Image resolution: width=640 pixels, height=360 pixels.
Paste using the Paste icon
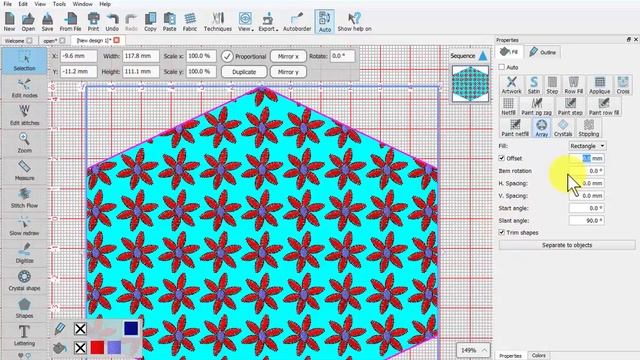point(169,22)
